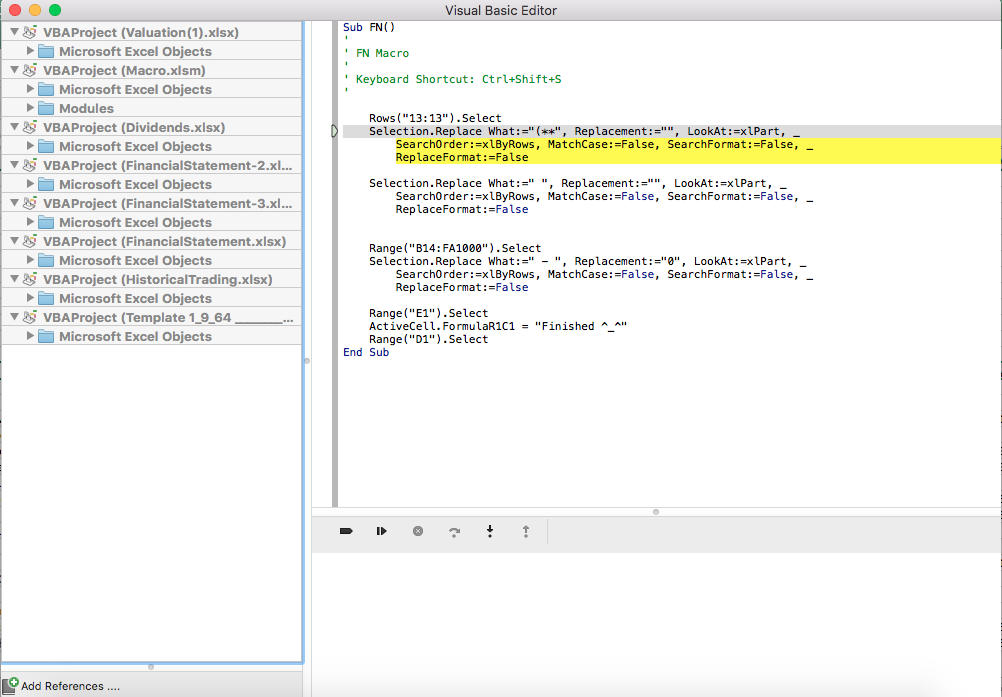Click the Step Over arrow icon
Viewport: 1002px width, 697px height.
pyautogui.click(x=454, y=532)
